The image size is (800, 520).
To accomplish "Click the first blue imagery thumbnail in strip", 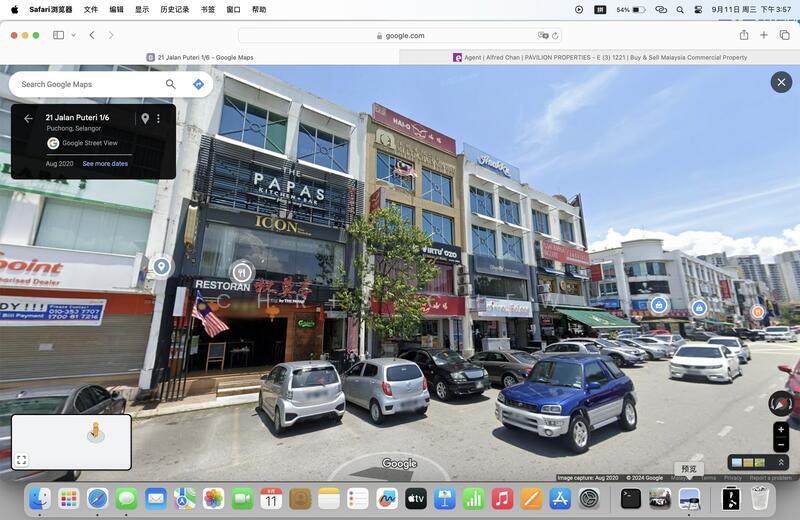I will [737, 463].
